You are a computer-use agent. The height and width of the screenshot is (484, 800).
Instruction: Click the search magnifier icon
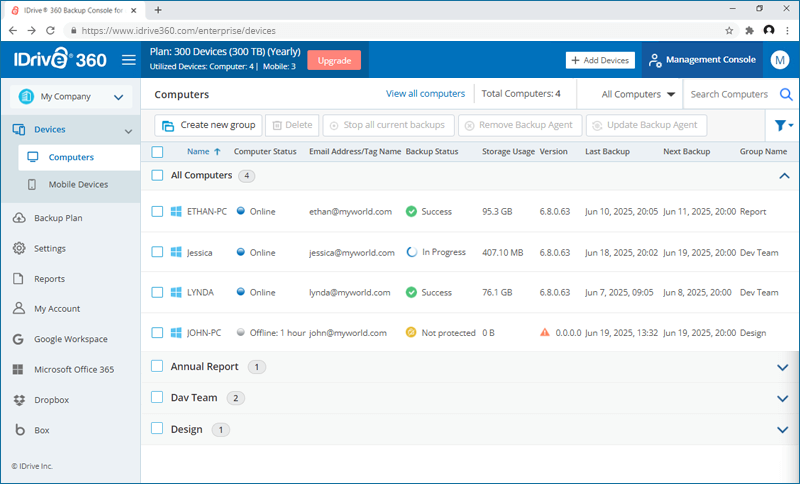(x=785, y=95)
